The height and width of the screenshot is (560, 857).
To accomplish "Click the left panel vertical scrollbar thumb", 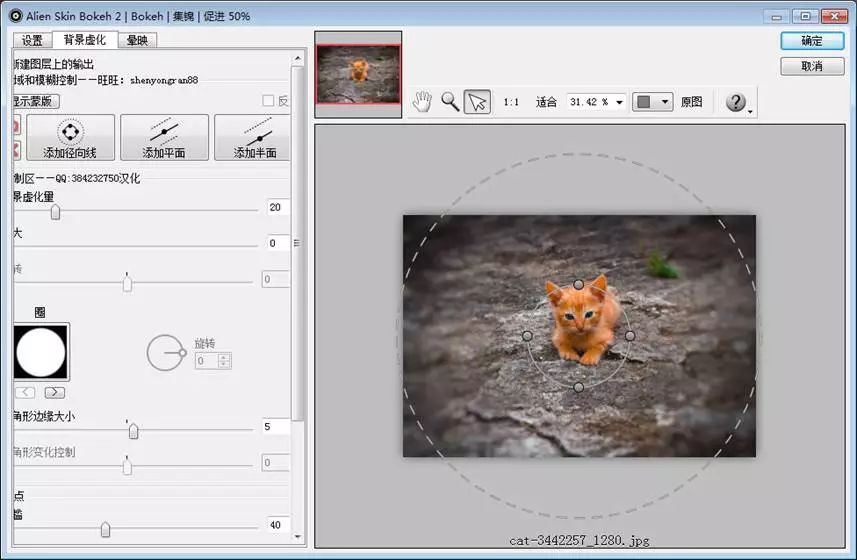I will click(x=297, y=243).
